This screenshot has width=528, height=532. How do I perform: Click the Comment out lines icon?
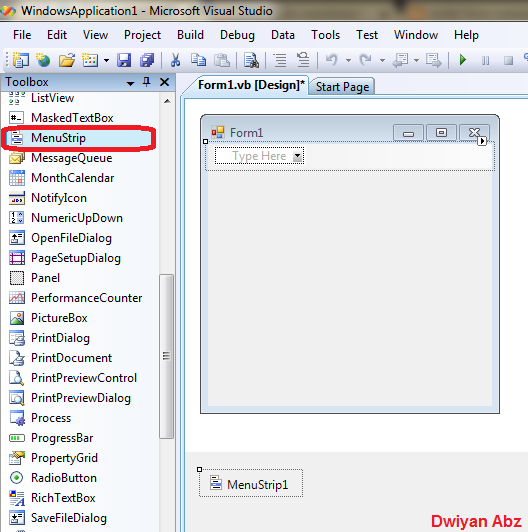click(280, 60)
